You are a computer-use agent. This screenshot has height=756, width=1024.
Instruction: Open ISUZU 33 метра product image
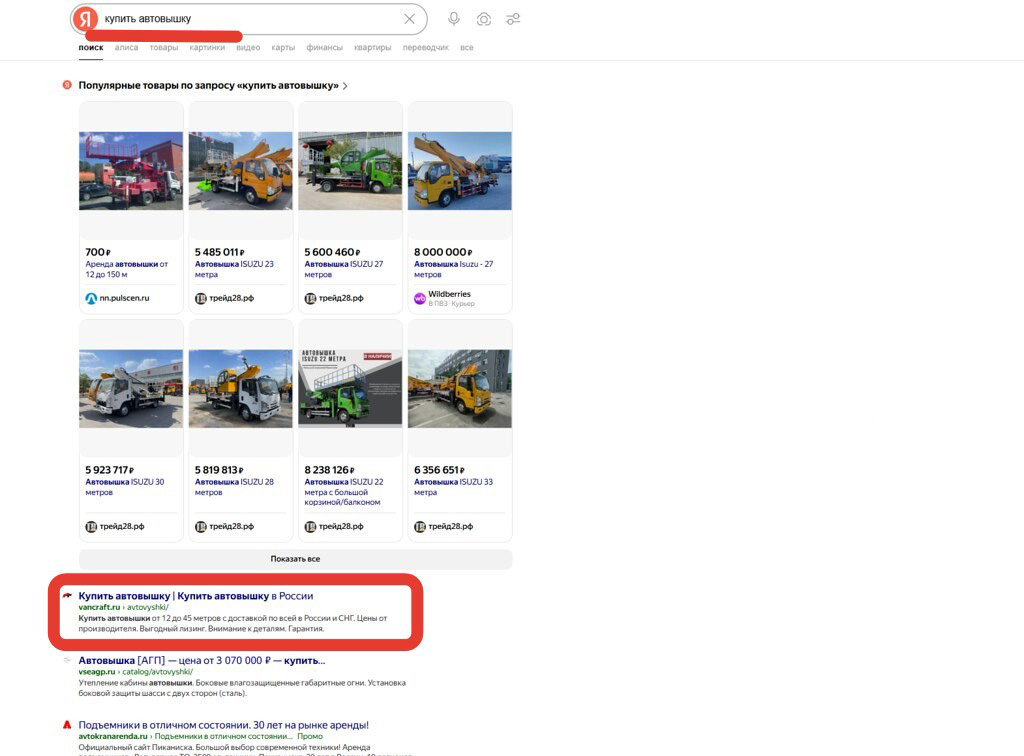pos(460,389)
